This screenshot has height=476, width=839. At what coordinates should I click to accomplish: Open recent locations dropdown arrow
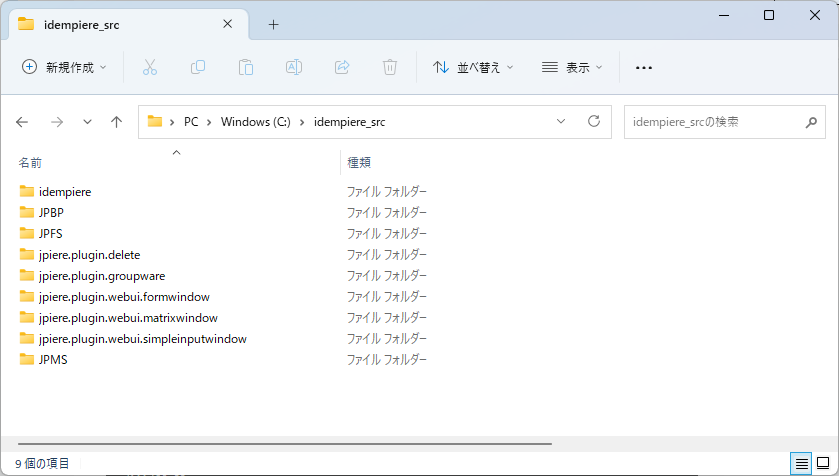tap(87, 122)
